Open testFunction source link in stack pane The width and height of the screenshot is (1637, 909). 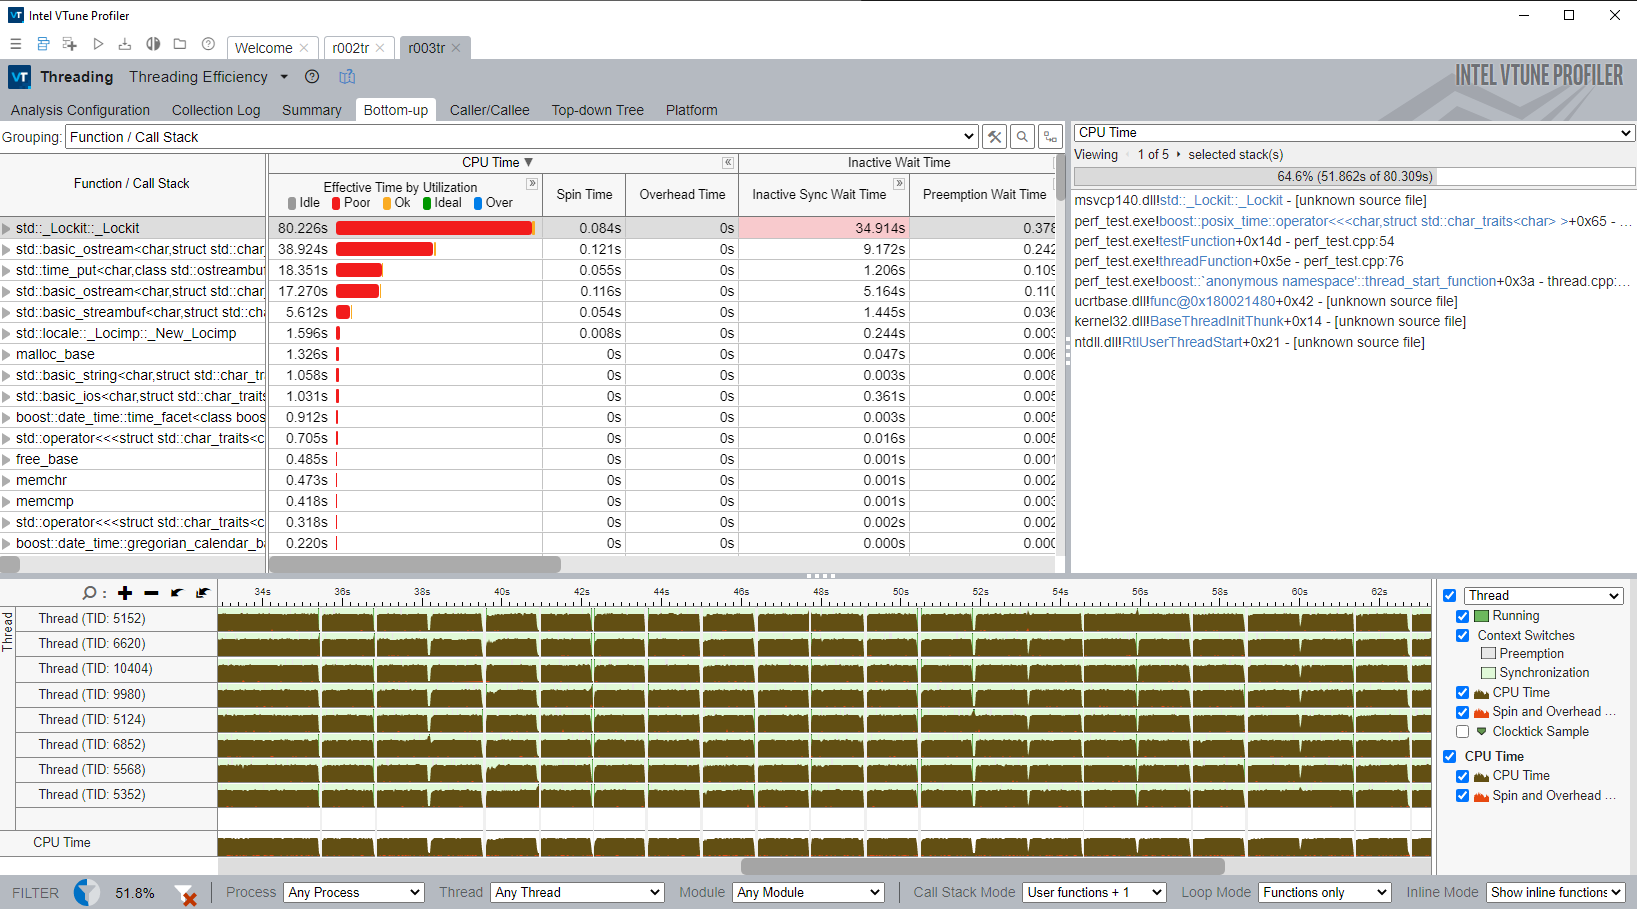pyautogui.click(x=1197, y=241)
